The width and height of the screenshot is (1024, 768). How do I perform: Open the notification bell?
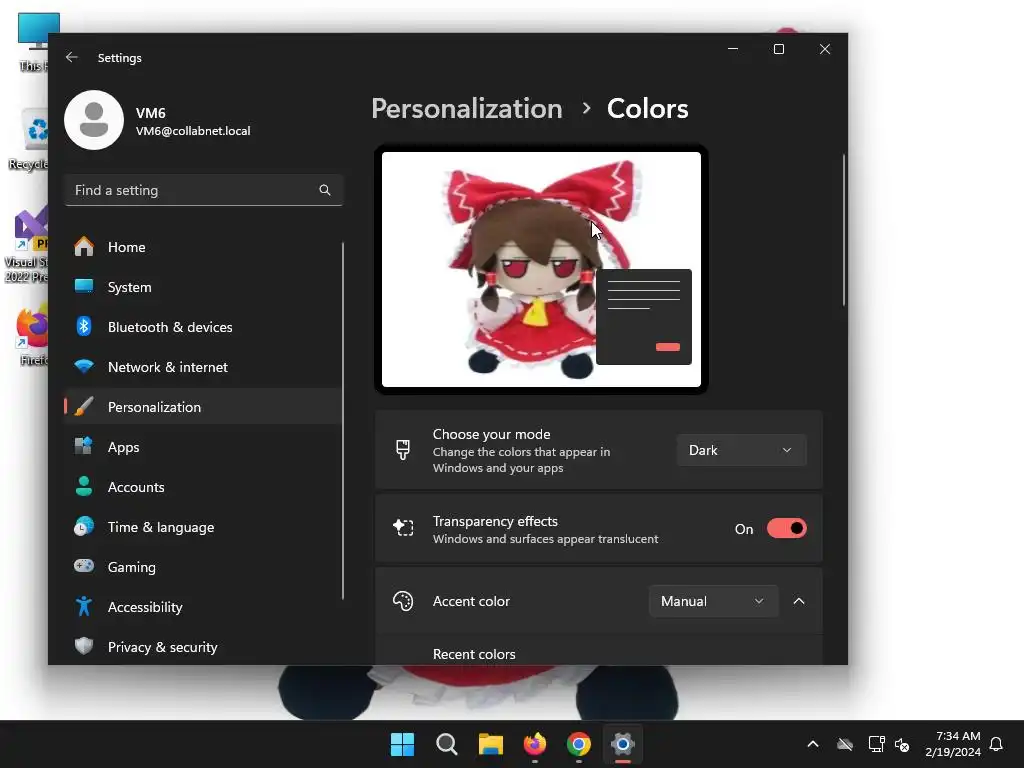996,744
